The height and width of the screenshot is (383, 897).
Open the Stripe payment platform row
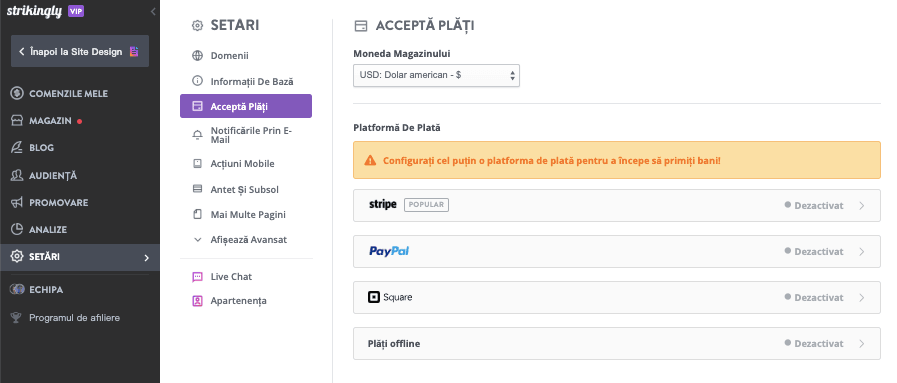coord(617,205)
